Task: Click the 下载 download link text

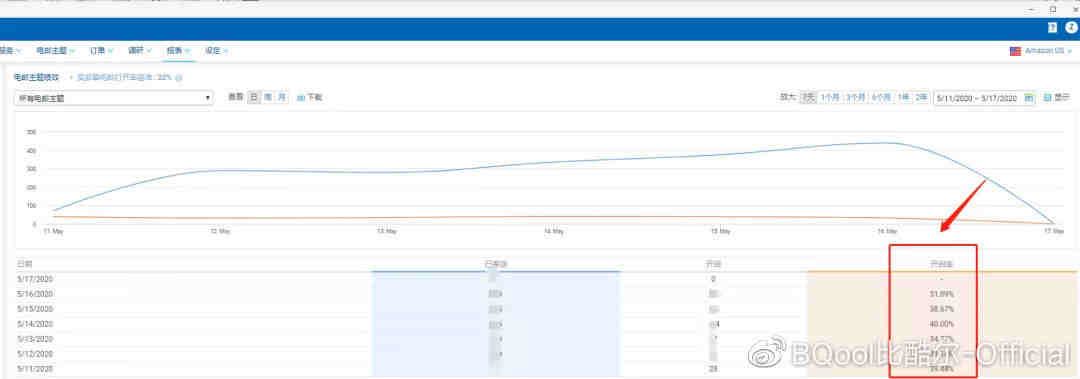Action: click(314, 98)
